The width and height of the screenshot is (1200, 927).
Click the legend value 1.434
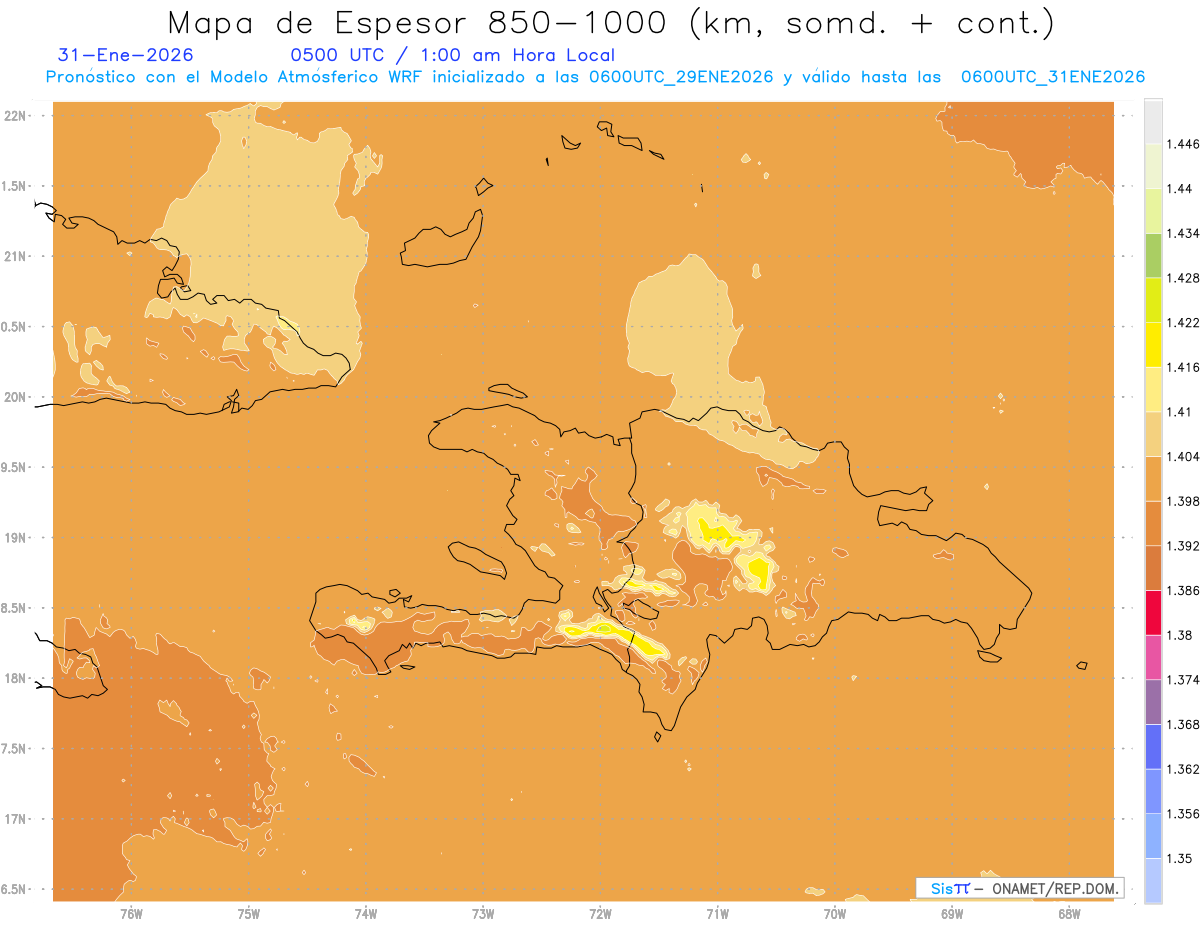1182,233
